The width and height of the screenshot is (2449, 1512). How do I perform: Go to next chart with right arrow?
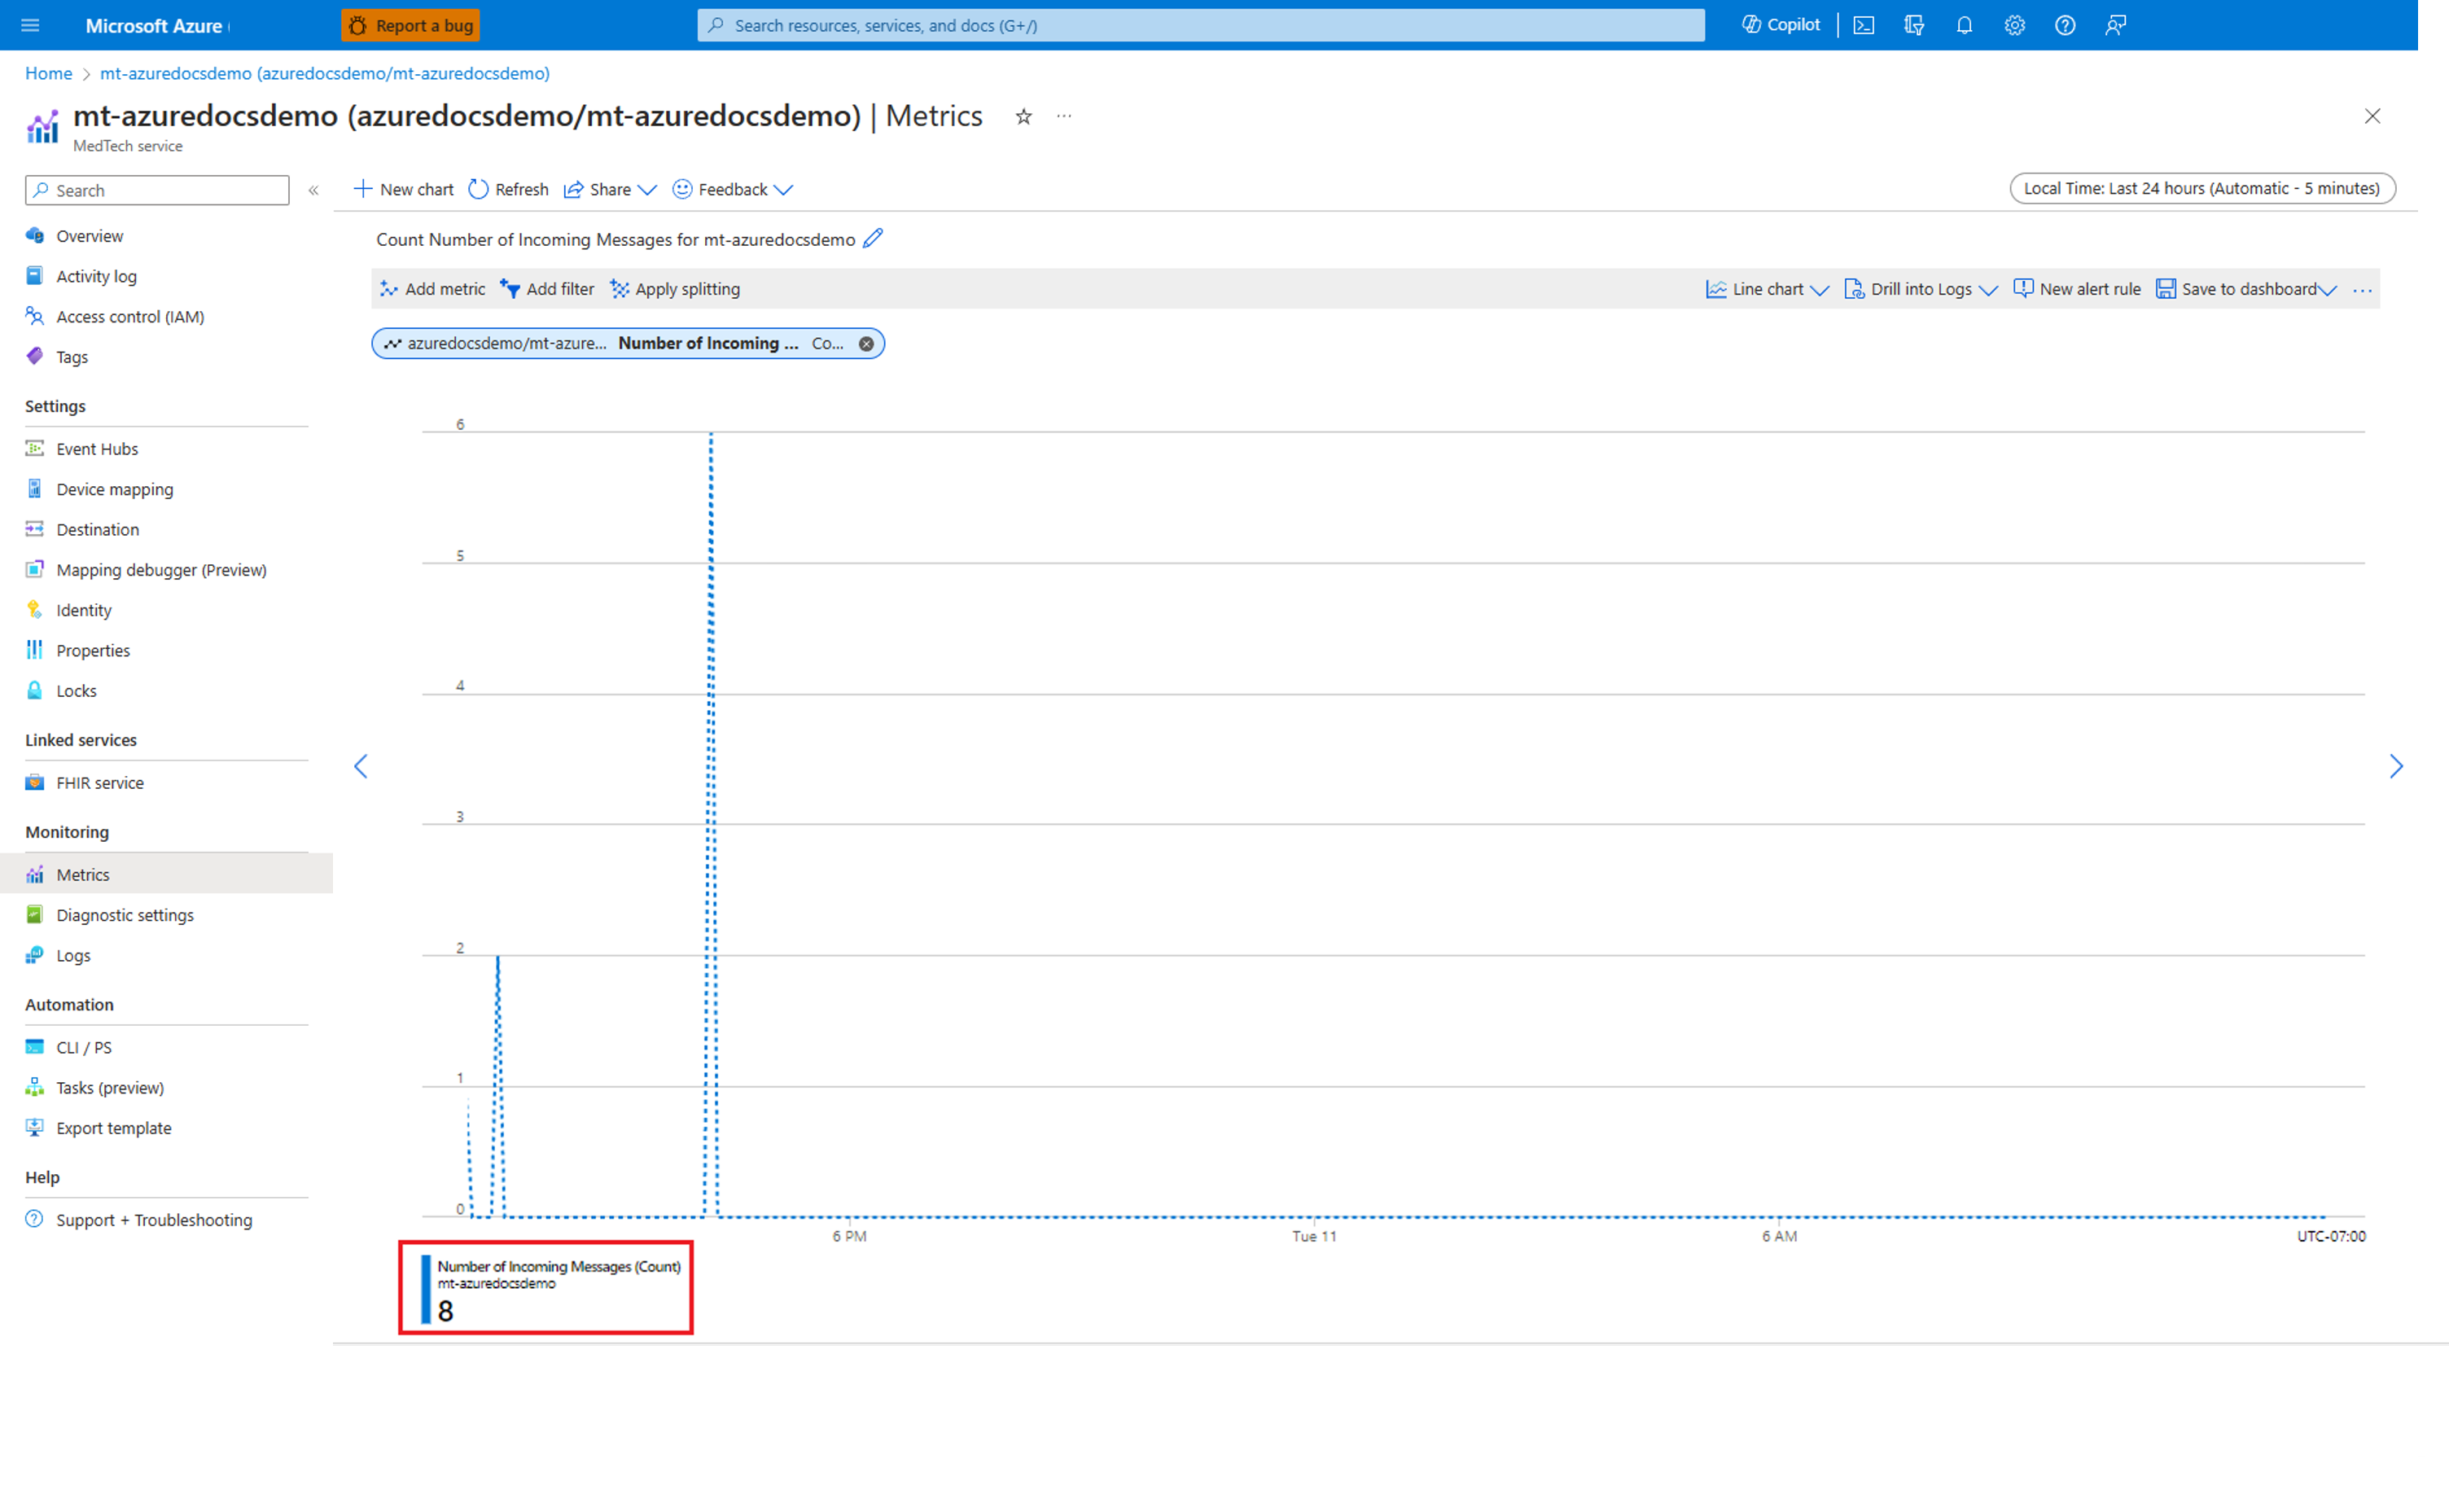2396,766
